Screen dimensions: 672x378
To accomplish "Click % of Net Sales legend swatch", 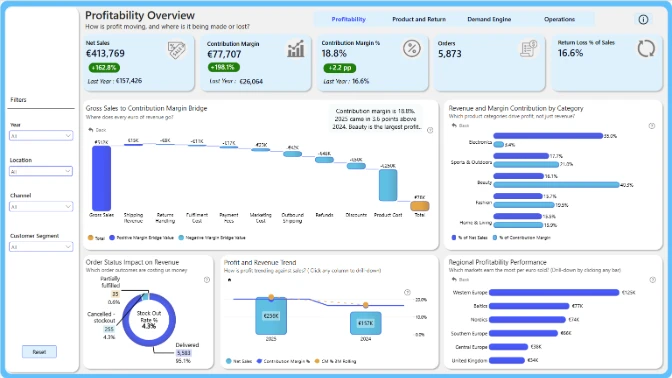I will (x=453, y=237).
